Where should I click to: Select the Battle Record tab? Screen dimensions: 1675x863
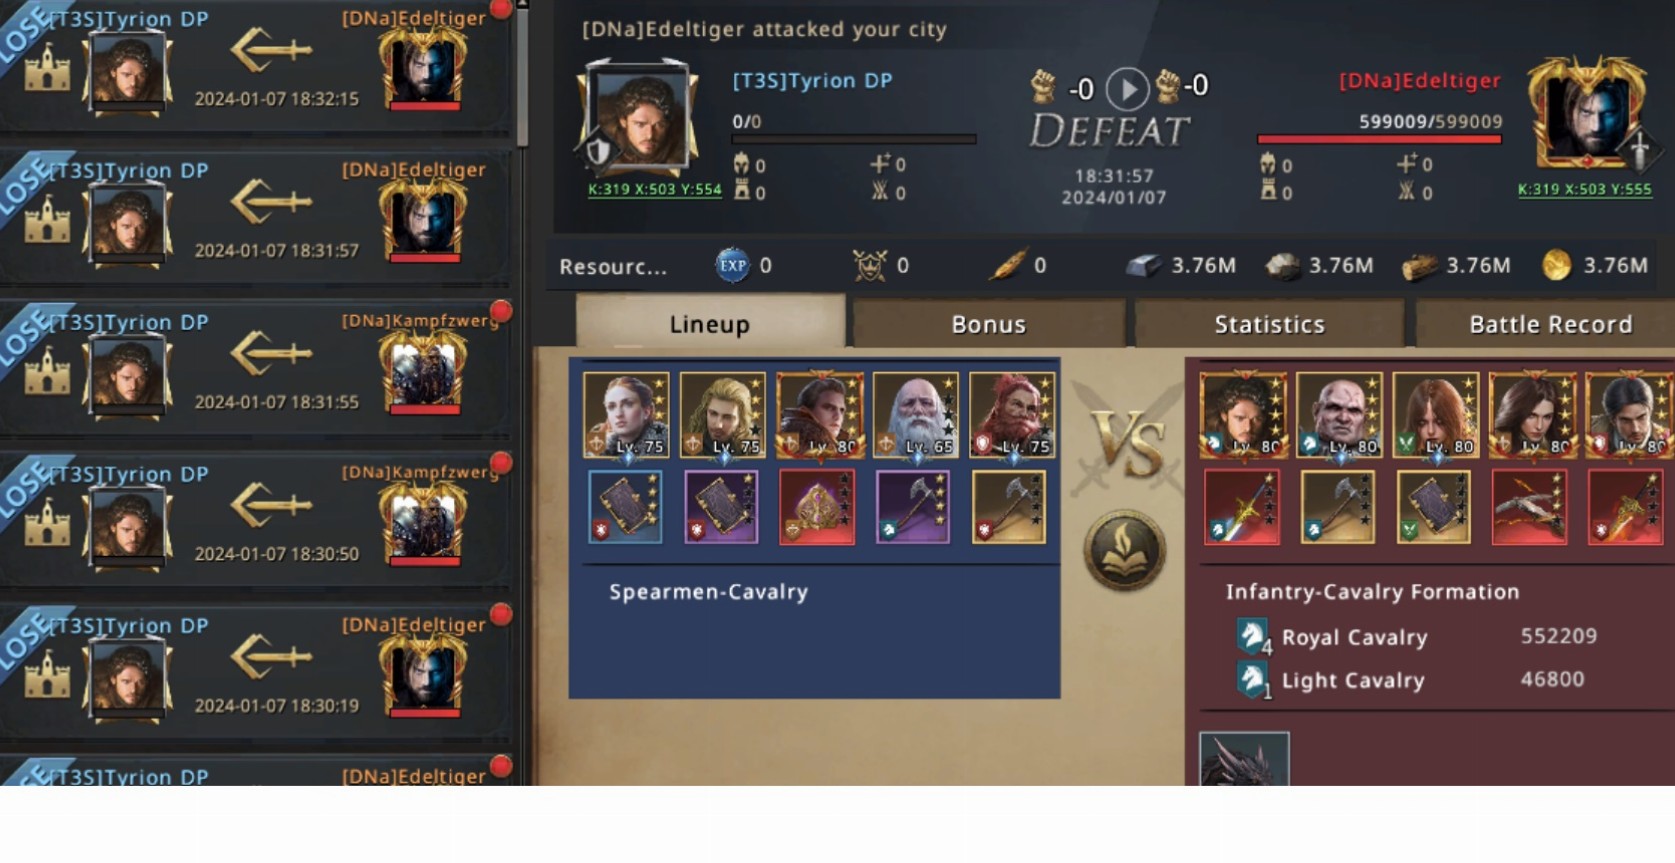point(1548,324)
